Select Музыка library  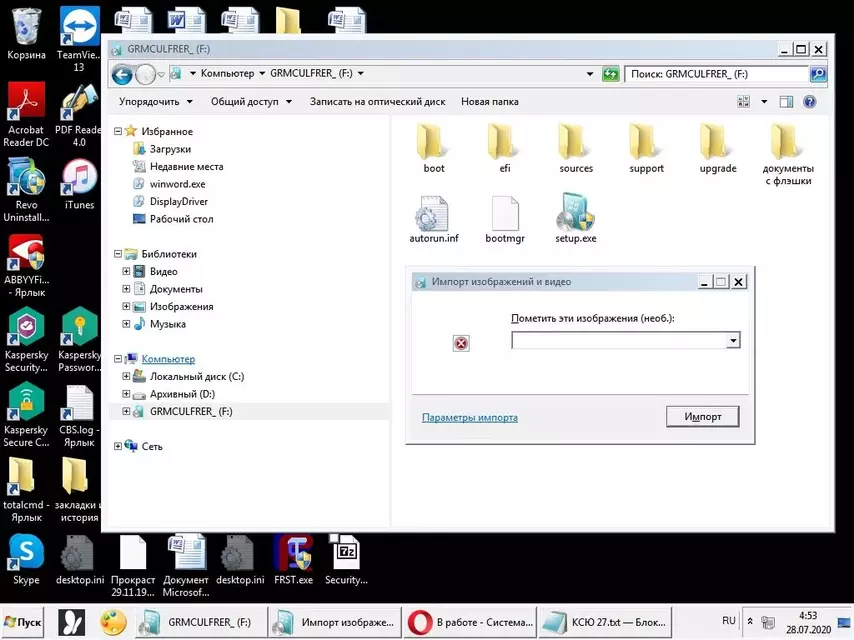160,324
